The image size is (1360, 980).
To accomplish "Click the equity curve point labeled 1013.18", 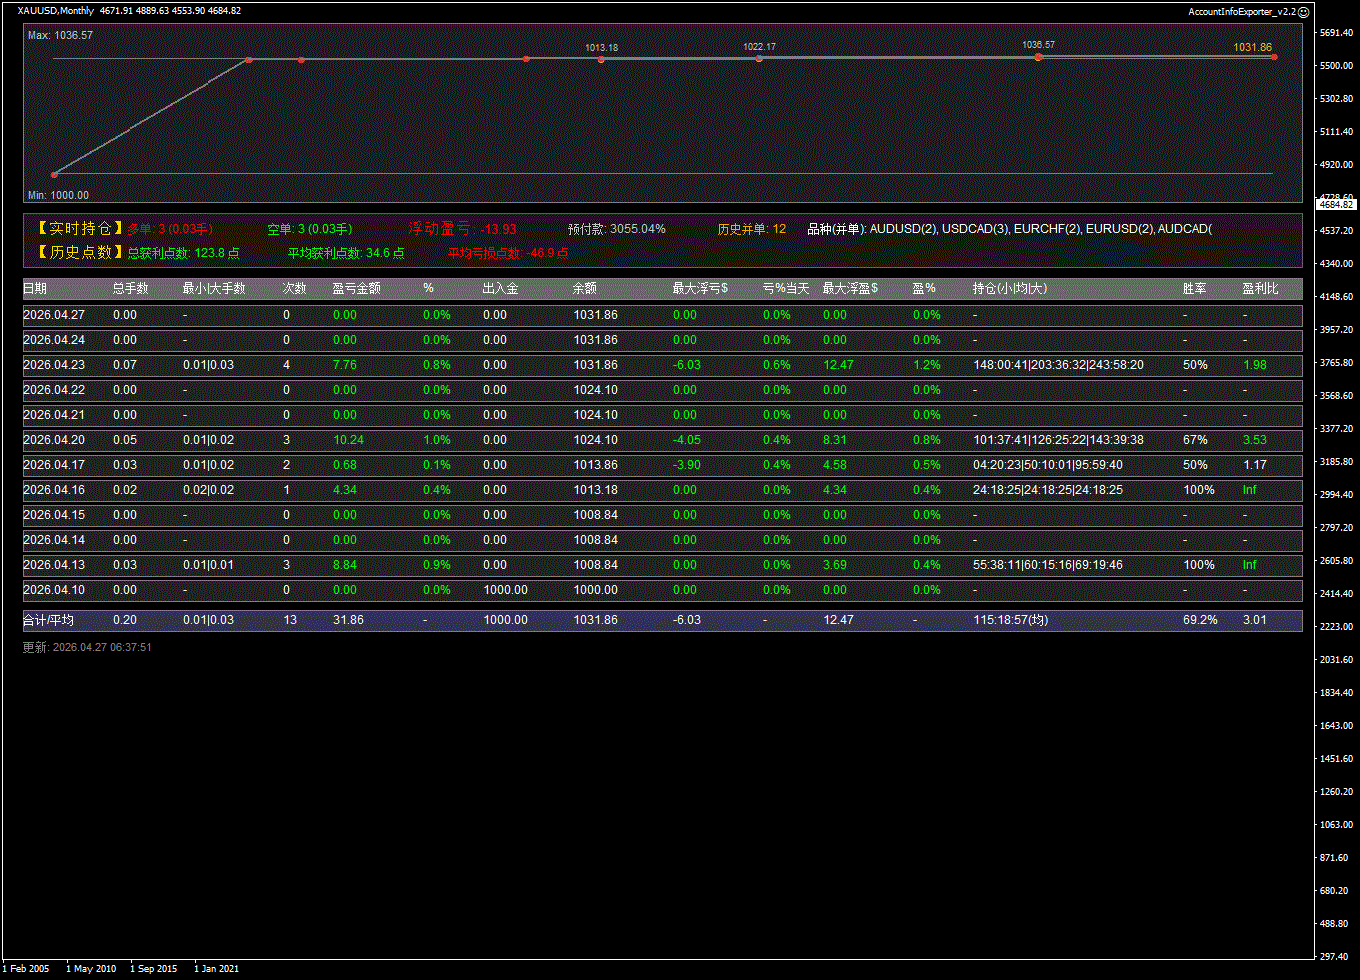I will click(x=601, y=60).
